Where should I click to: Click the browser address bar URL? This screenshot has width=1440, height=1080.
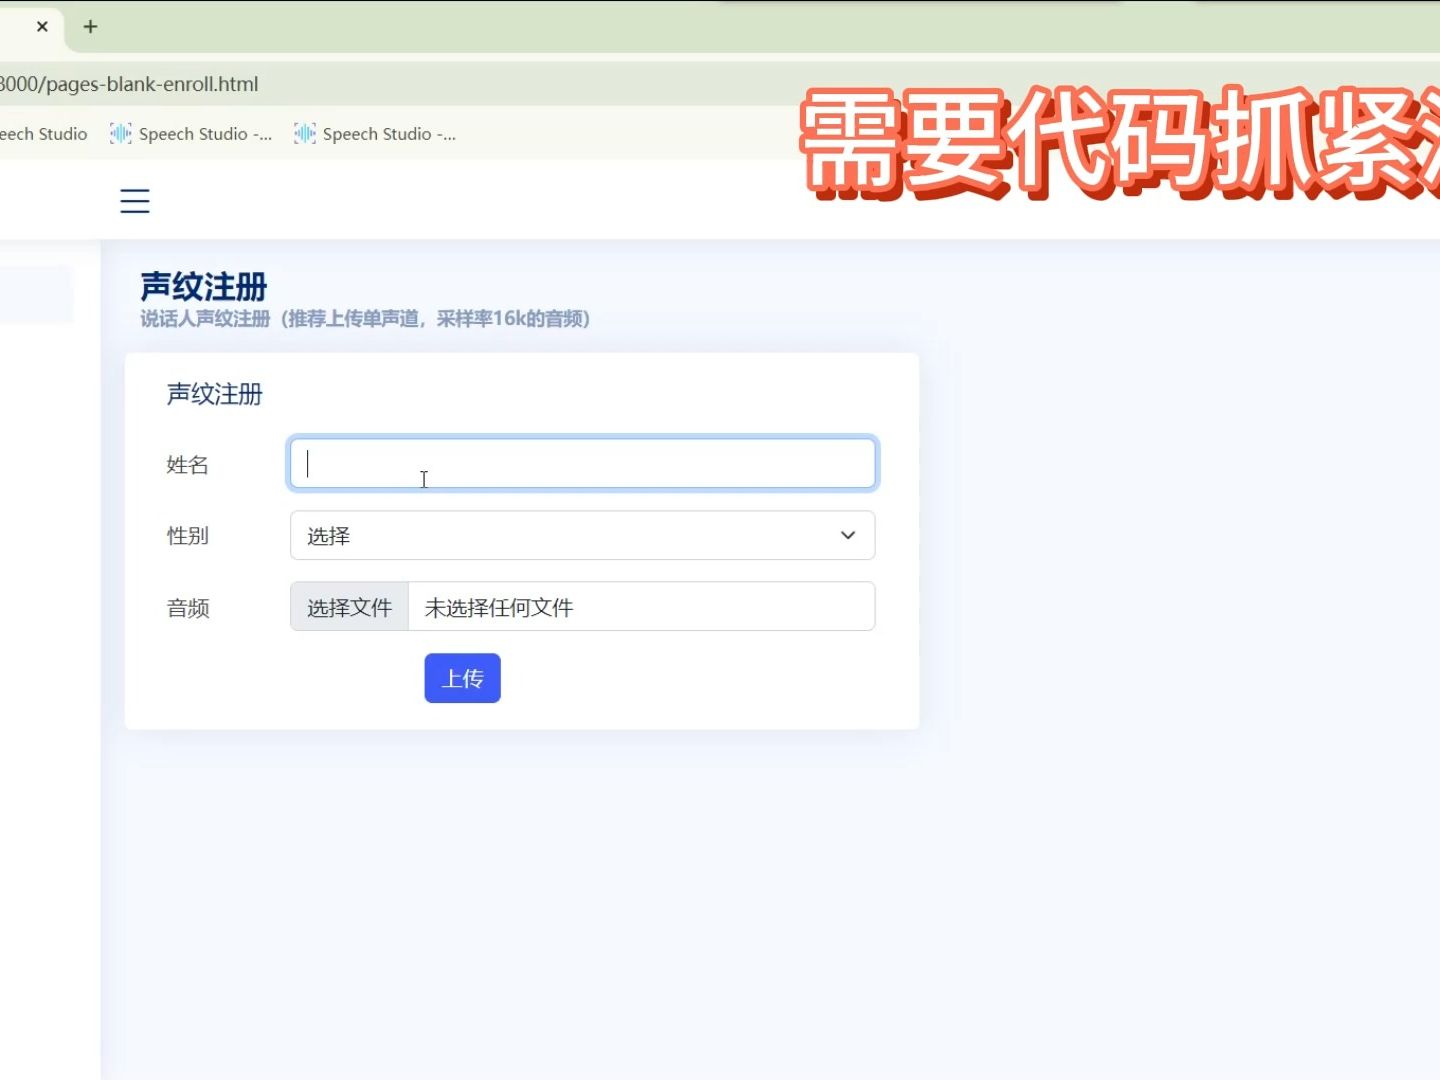click(129, 84)
